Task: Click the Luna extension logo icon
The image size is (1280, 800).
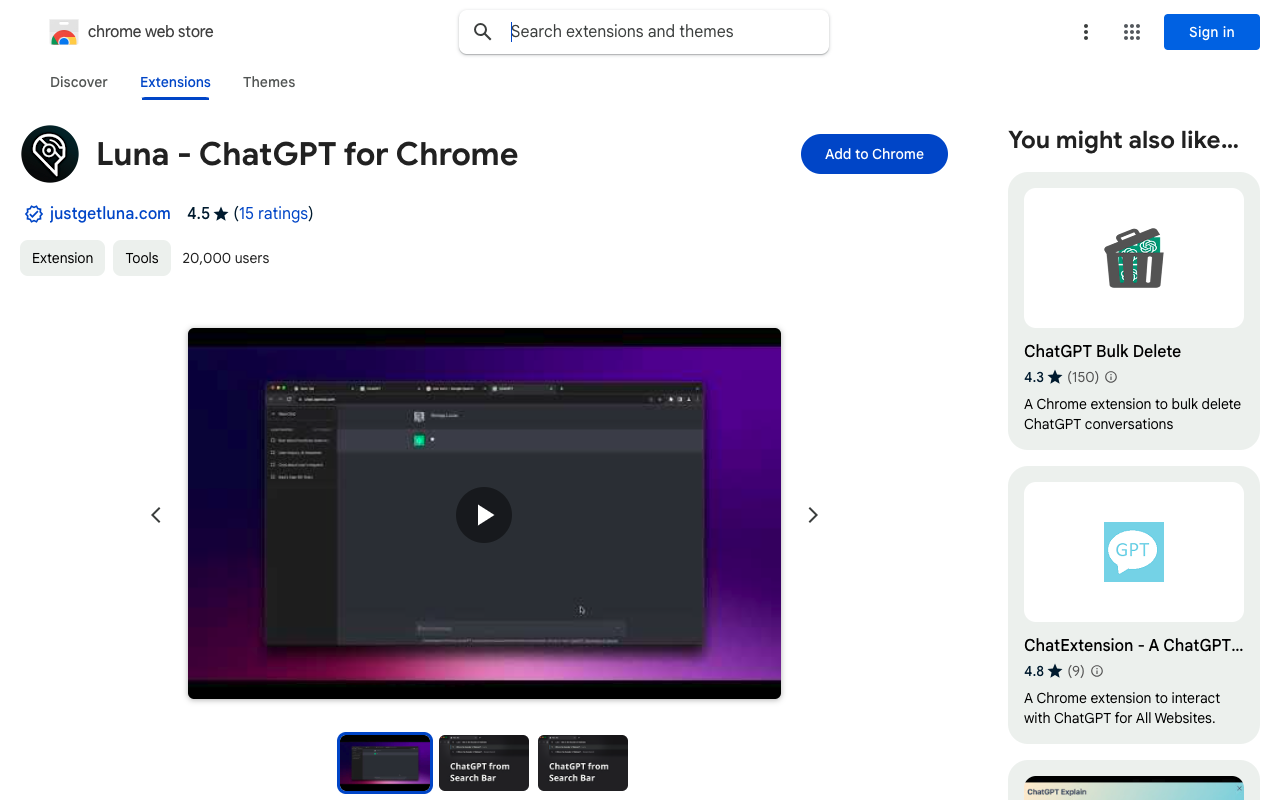Action: pyautogui.click(x=50, y=154)
